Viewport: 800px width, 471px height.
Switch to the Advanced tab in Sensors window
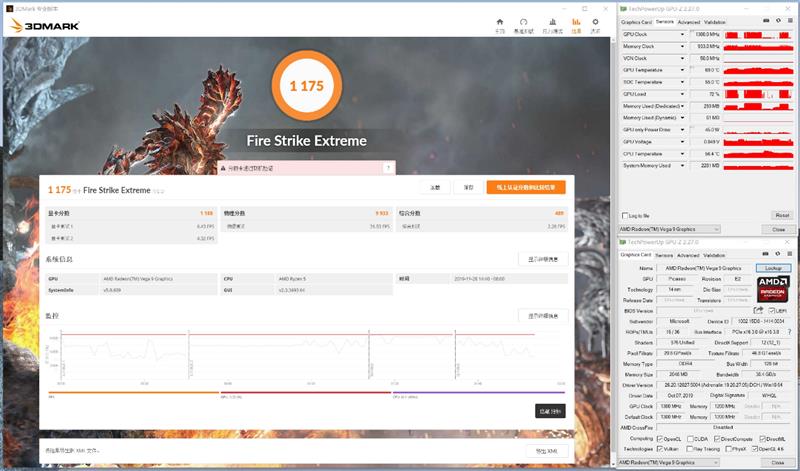[688, 21]
